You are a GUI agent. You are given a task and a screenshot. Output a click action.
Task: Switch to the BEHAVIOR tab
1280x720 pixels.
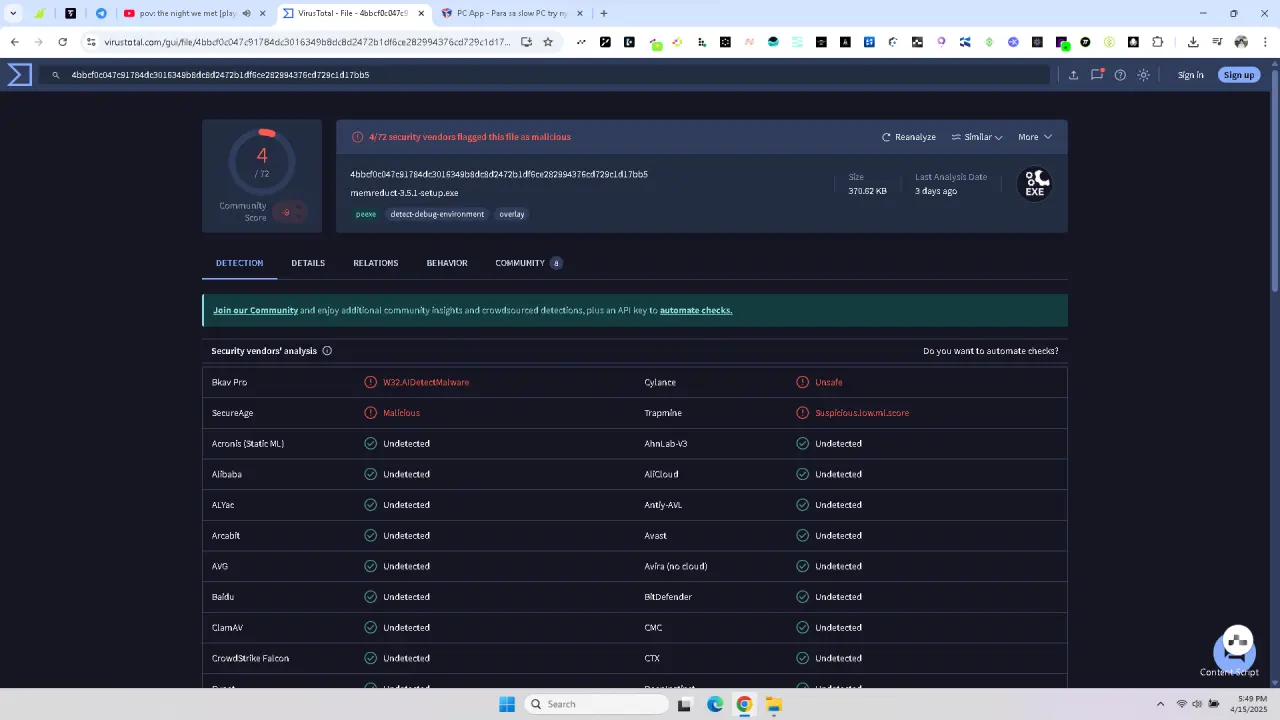tap(447, 263)
